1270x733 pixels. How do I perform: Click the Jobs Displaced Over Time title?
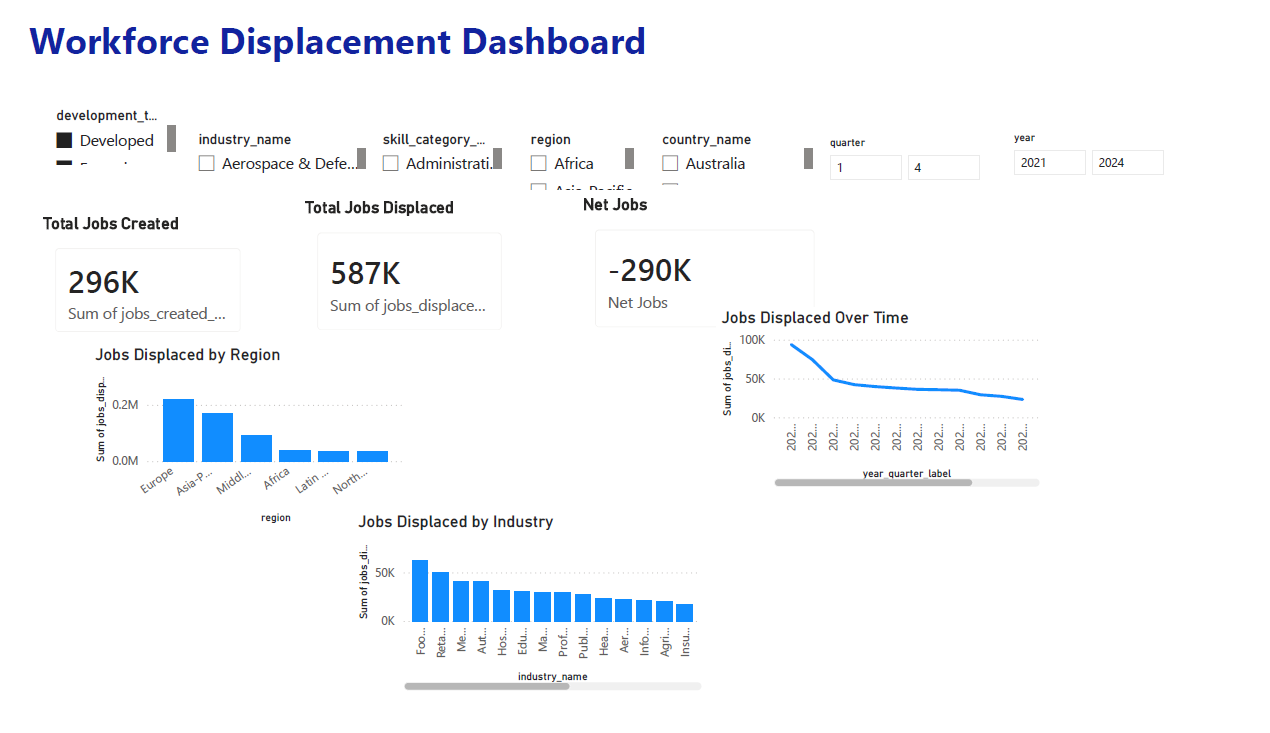[x=815, y=318]
